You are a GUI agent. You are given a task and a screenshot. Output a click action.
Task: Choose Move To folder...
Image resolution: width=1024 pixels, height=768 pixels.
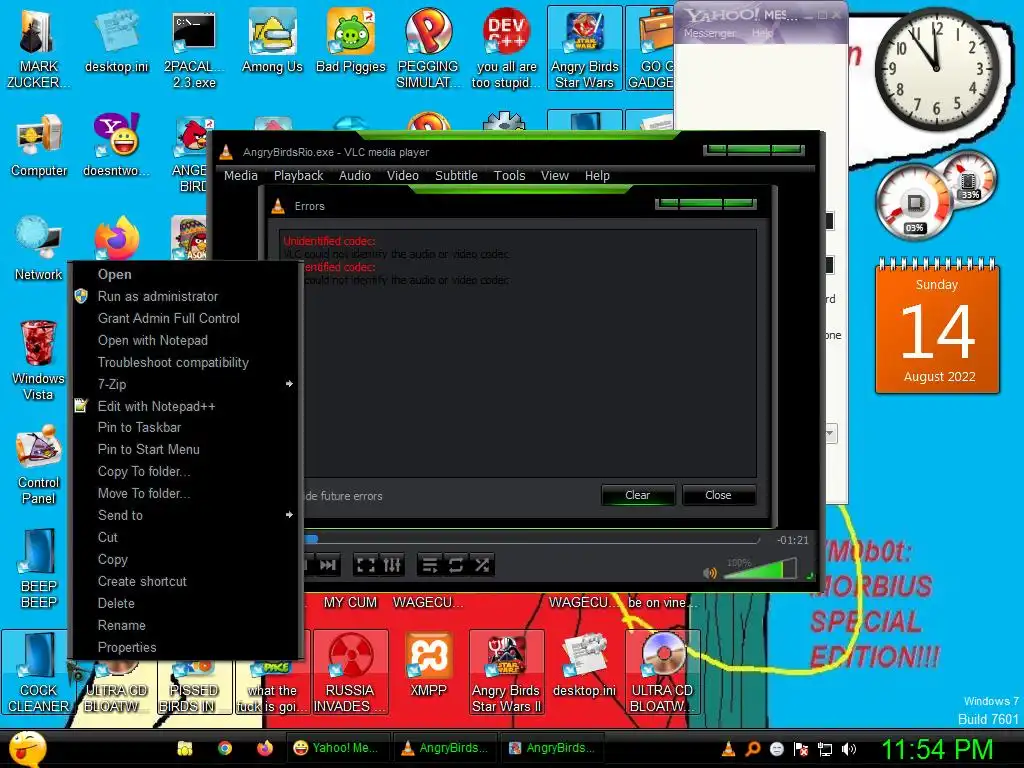185,493
